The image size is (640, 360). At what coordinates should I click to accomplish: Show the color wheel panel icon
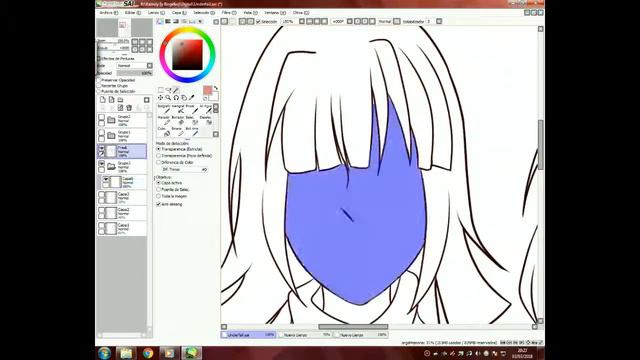tap(160, 21)
